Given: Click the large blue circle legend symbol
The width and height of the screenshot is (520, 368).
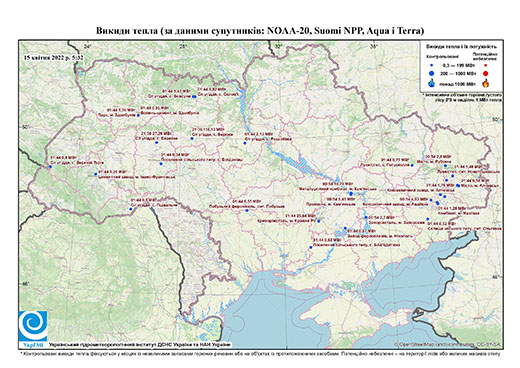Looking at the screenshot, I should point(431,74).
